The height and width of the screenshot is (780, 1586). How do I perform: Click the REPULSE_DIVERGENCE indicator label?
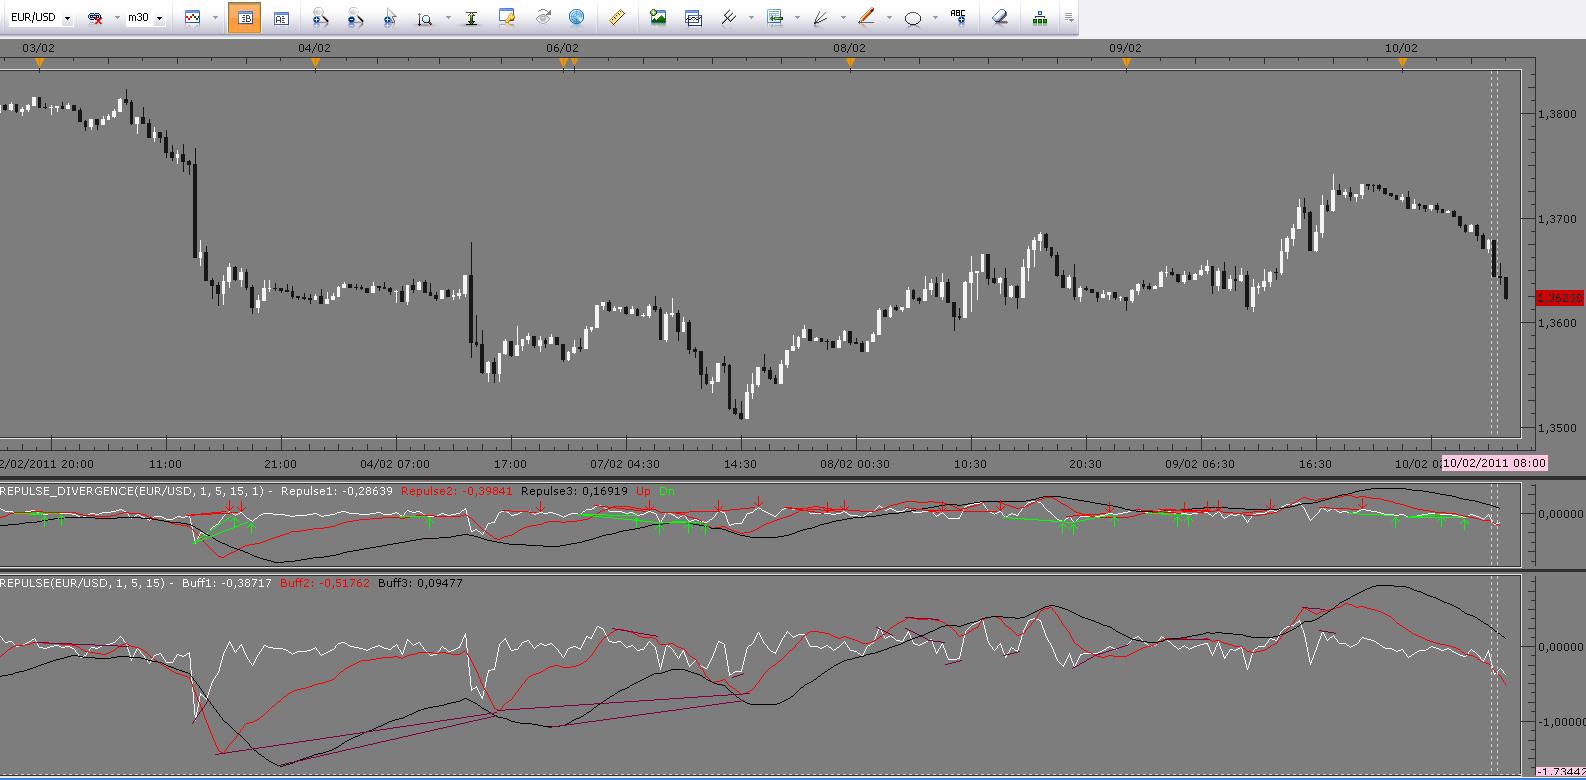(136, 491)
